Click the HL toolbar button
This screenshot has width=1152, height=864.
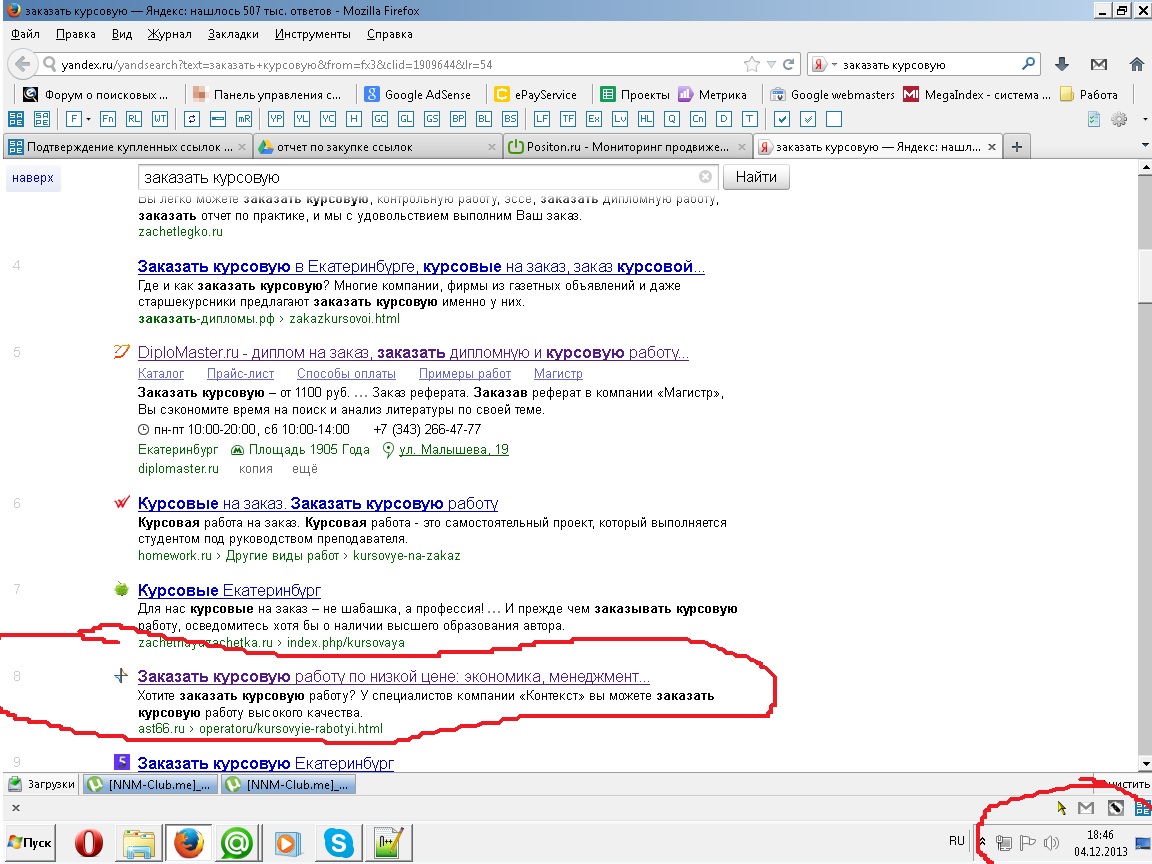(x=646, y=119)
